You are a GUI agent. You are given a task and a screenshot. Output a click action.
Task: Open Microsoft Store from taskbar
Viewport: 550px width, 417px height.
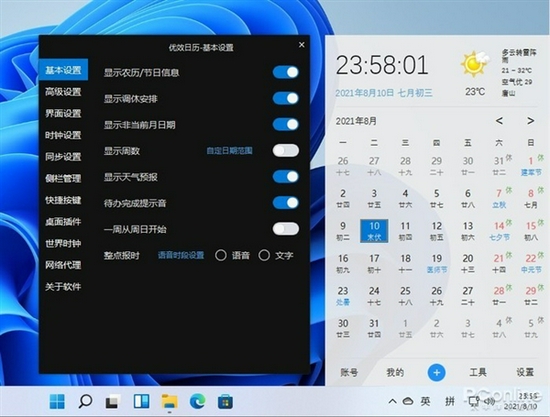tap(225, 402)
